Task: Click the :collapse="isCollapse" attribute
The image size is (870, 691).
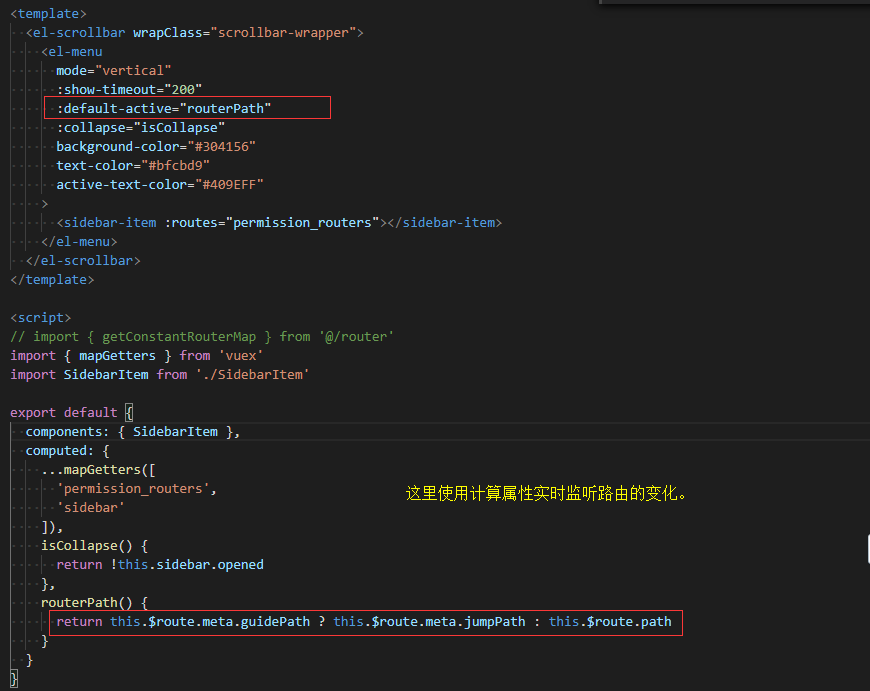Action: tap(140, 127)
